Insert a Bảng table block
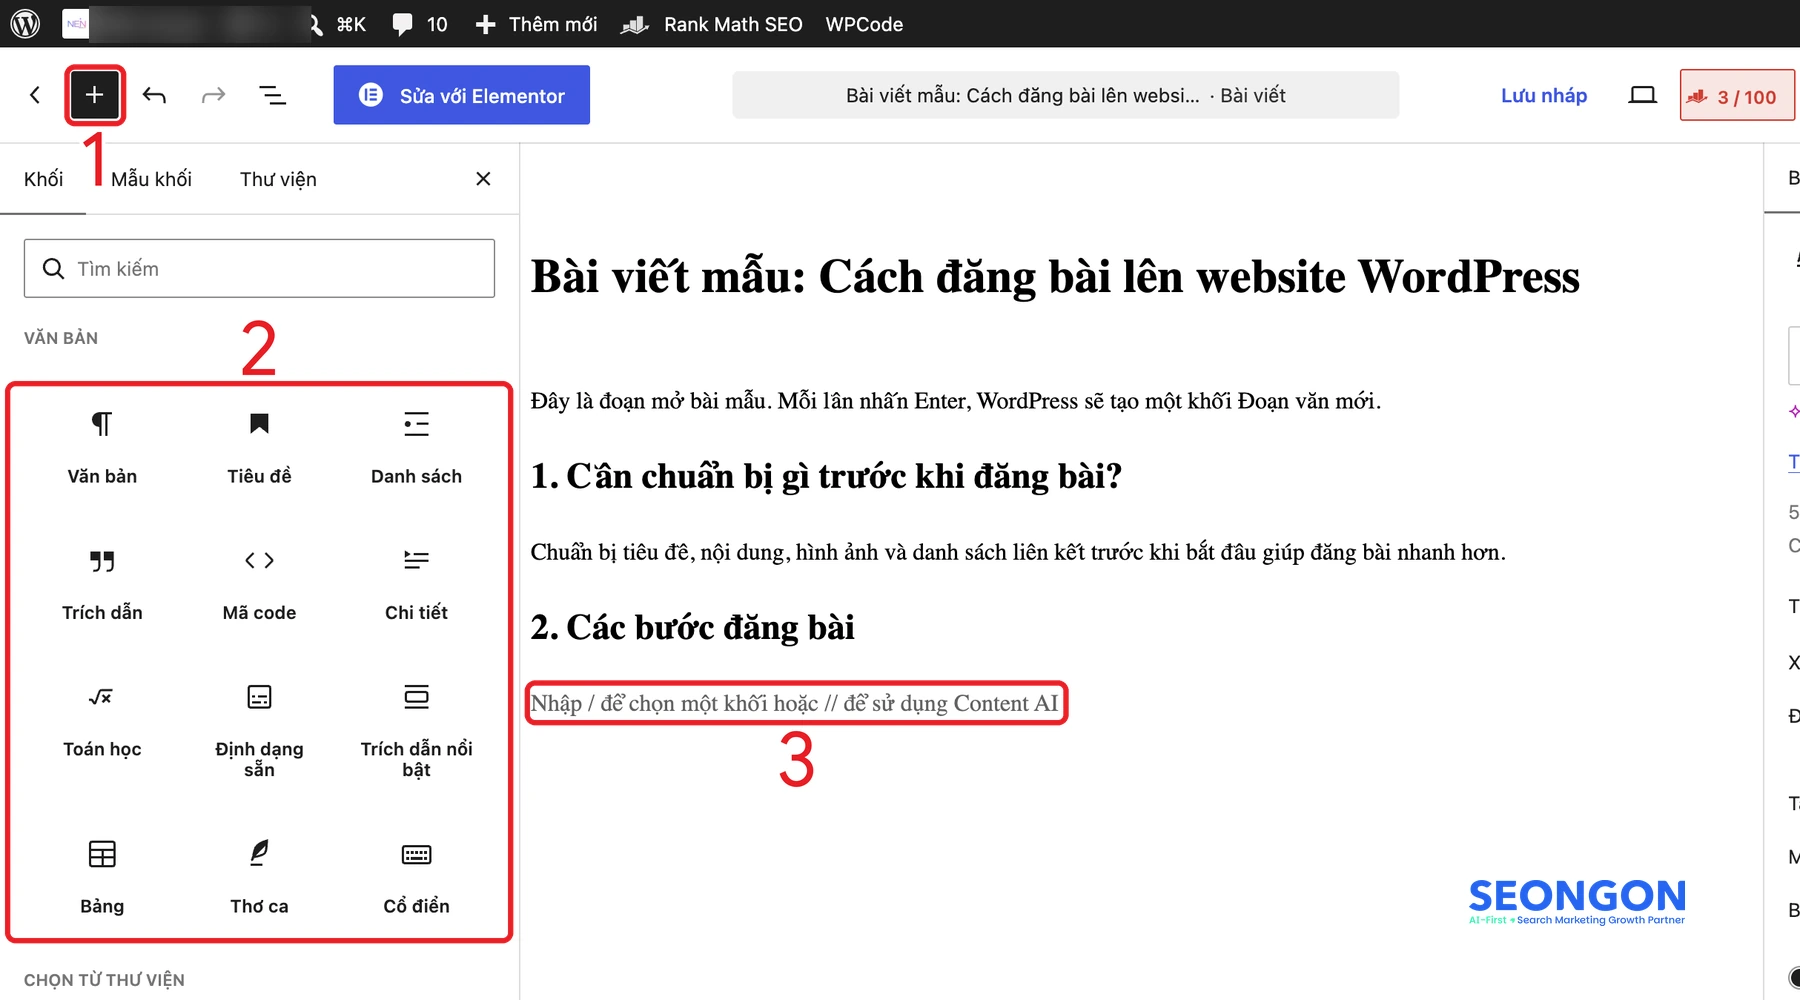The height and width of the screenshot is (1000, 1800). pos(102,877)
